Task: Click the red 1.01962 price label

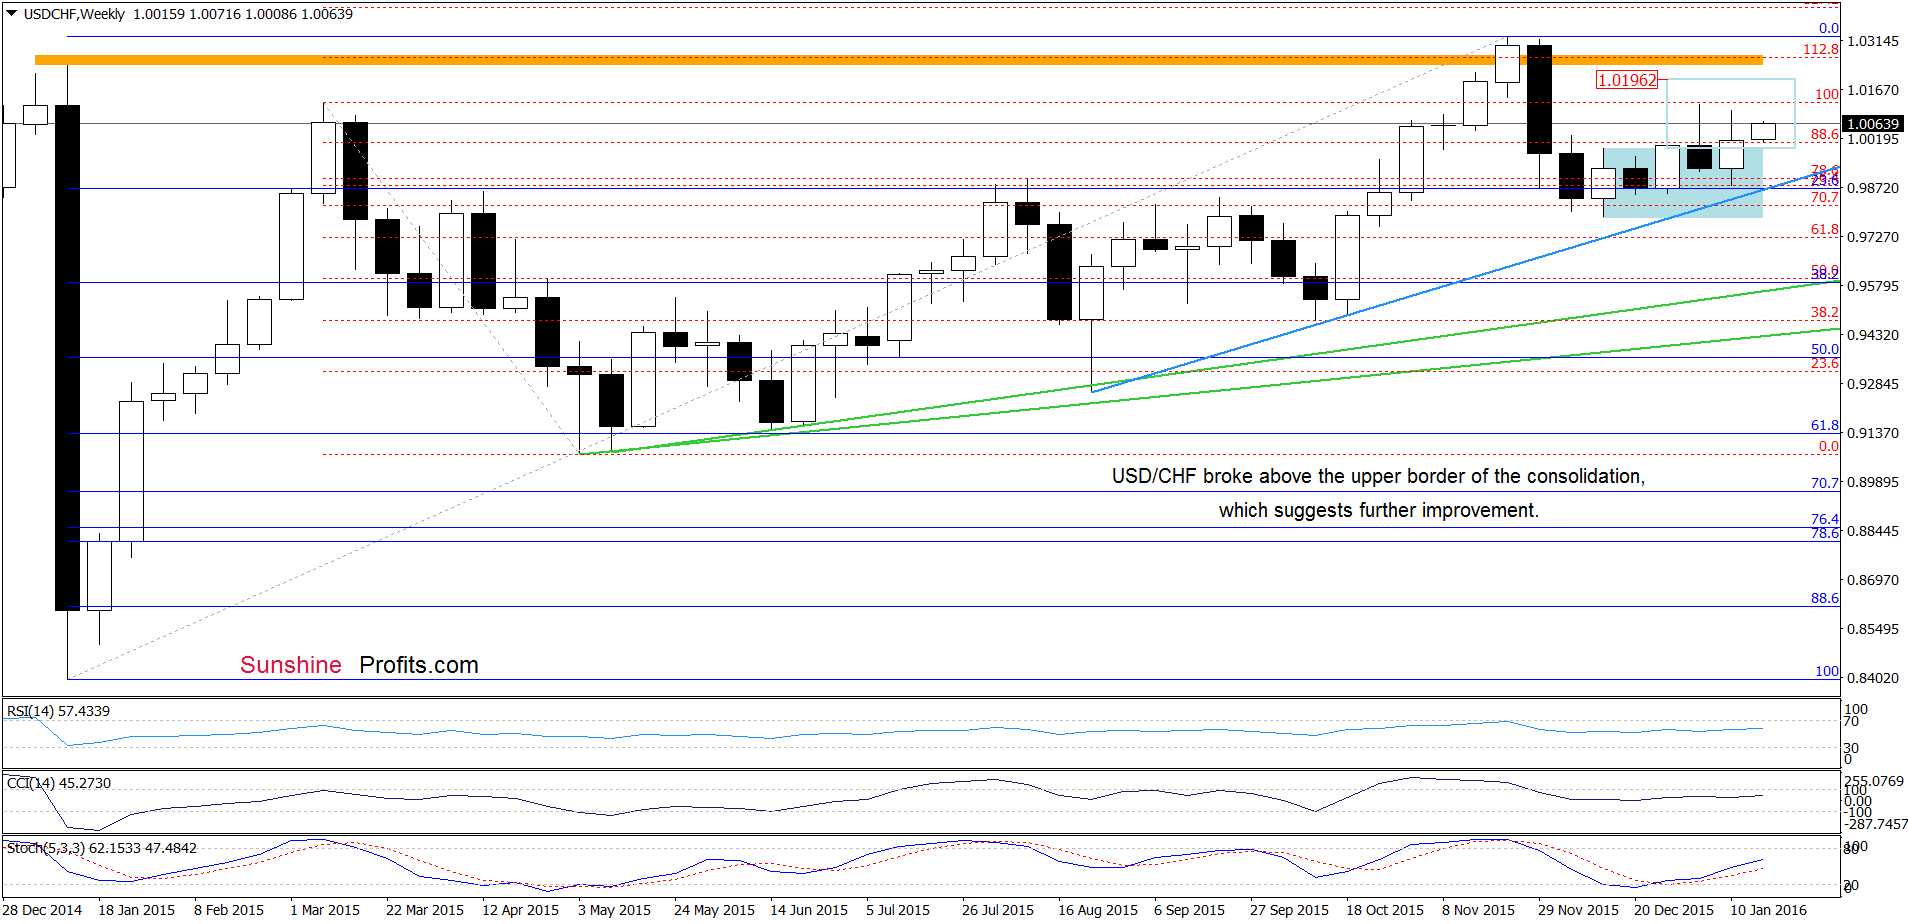Action: point(1627,80)
